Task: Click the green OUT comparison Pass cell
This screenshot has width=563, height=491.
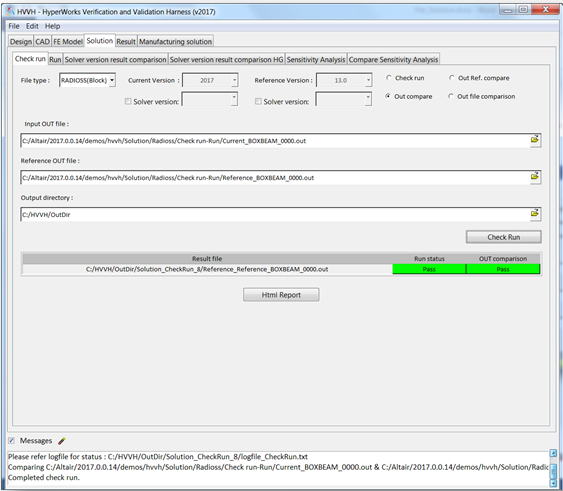Action: point(503,269)
